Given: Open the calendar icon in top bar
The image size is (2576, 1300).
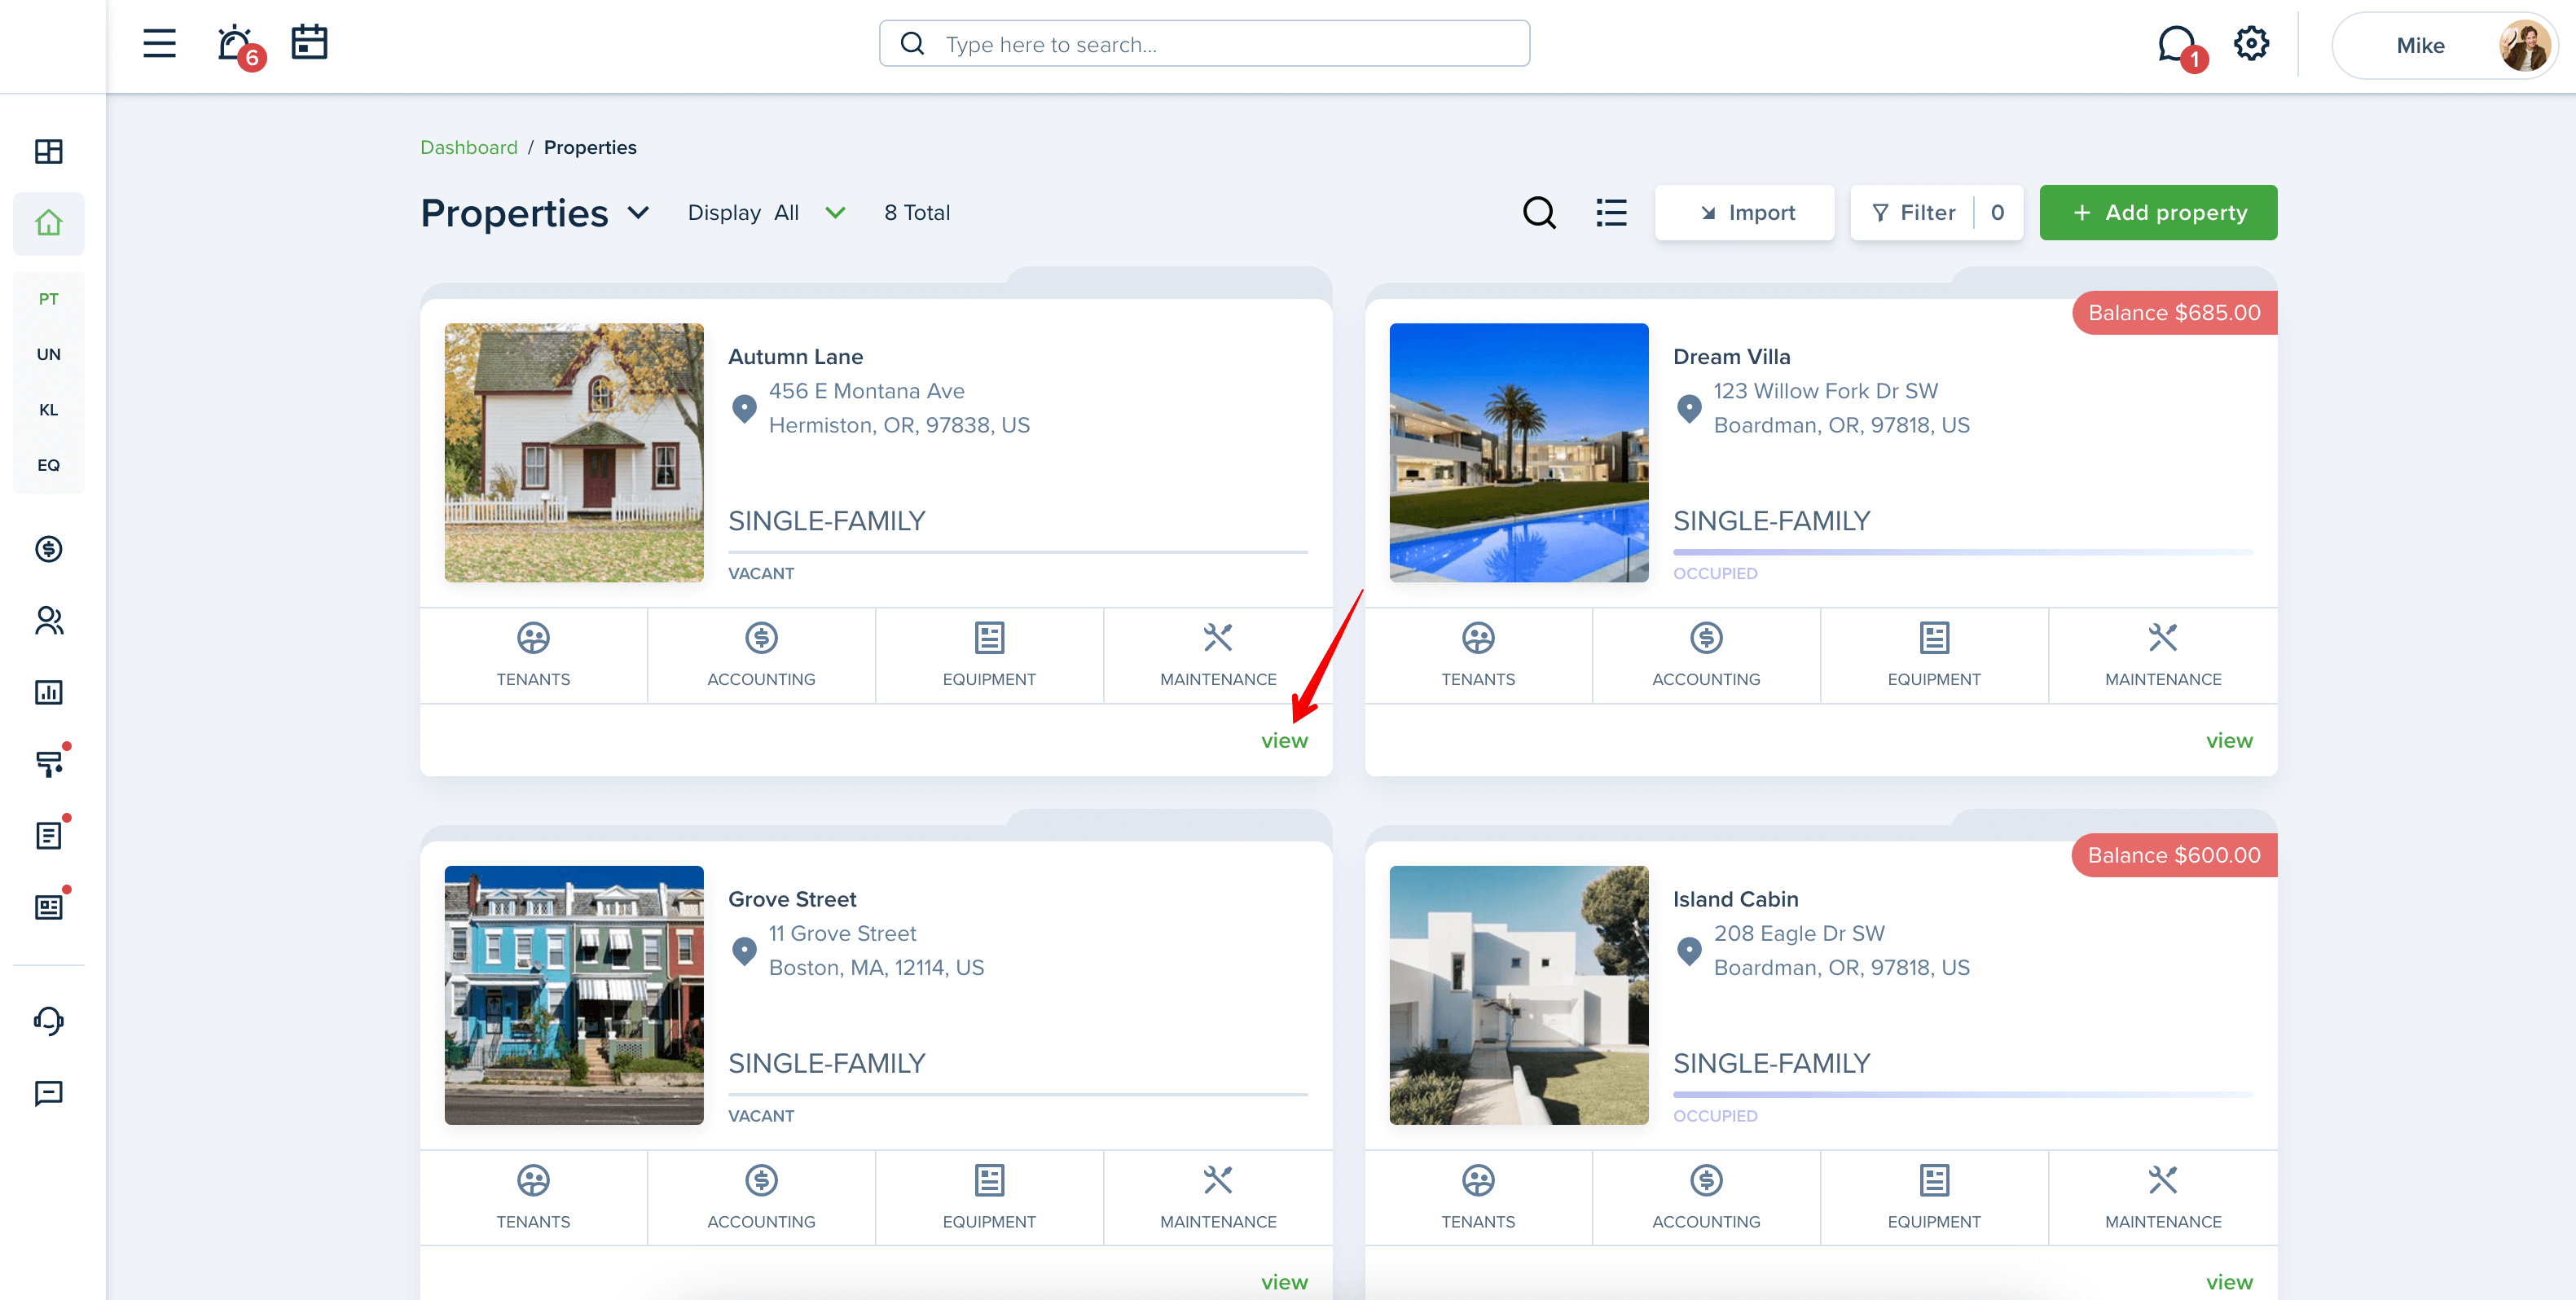Looking at the screenshot, I should [309, 43].
